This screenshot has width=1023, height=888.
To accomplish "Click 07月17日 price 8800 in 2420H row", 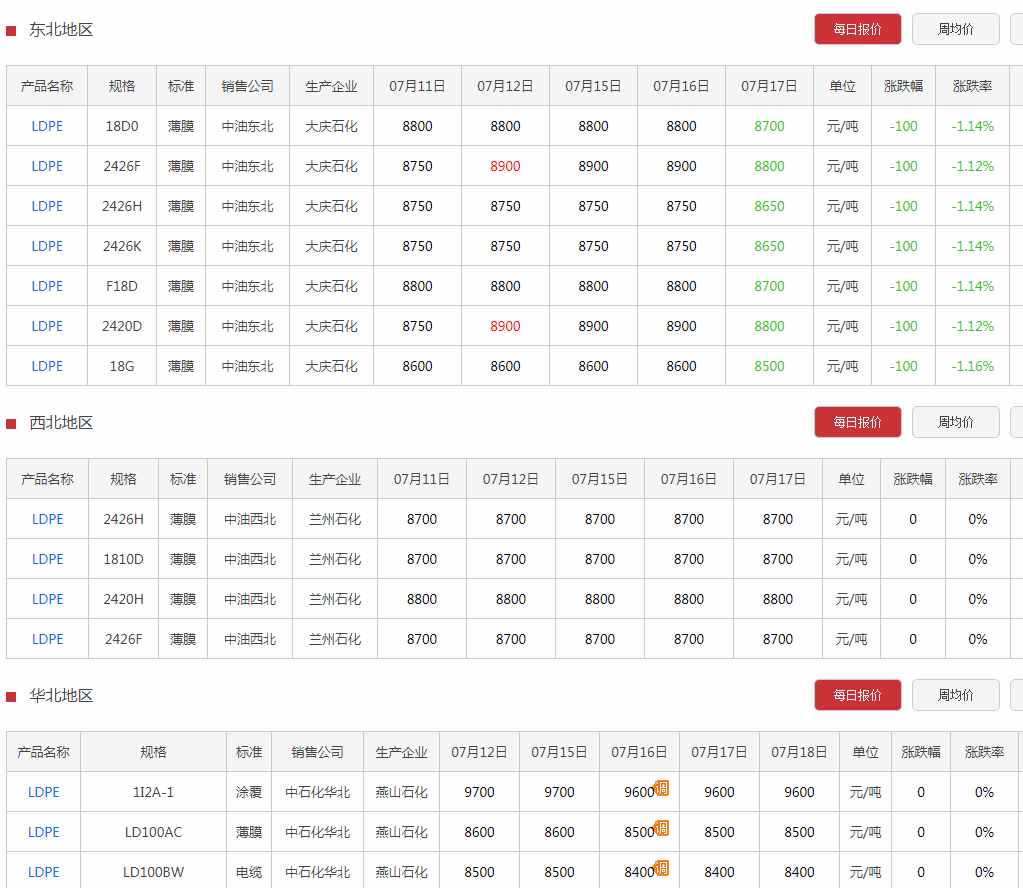I will coord(778,599).
